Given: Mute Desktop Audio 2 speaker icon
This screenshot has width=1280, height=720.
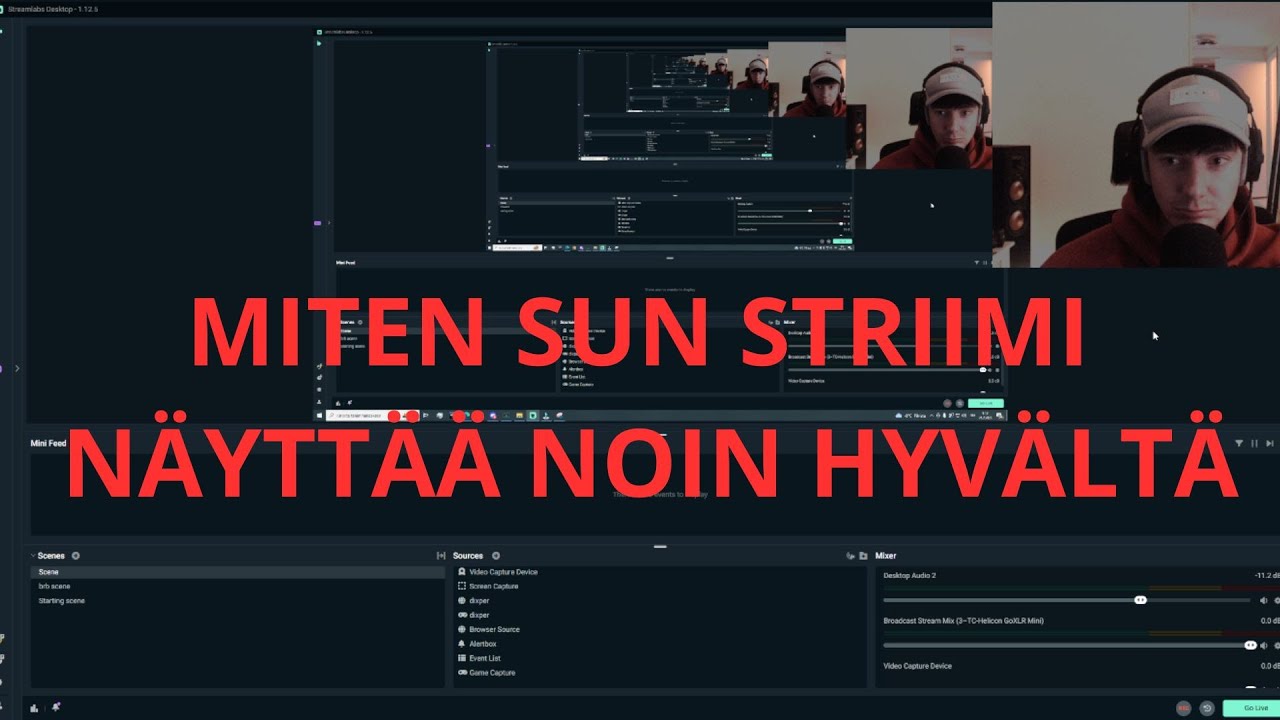Looking at the screenshot, I should point(1264,600).
